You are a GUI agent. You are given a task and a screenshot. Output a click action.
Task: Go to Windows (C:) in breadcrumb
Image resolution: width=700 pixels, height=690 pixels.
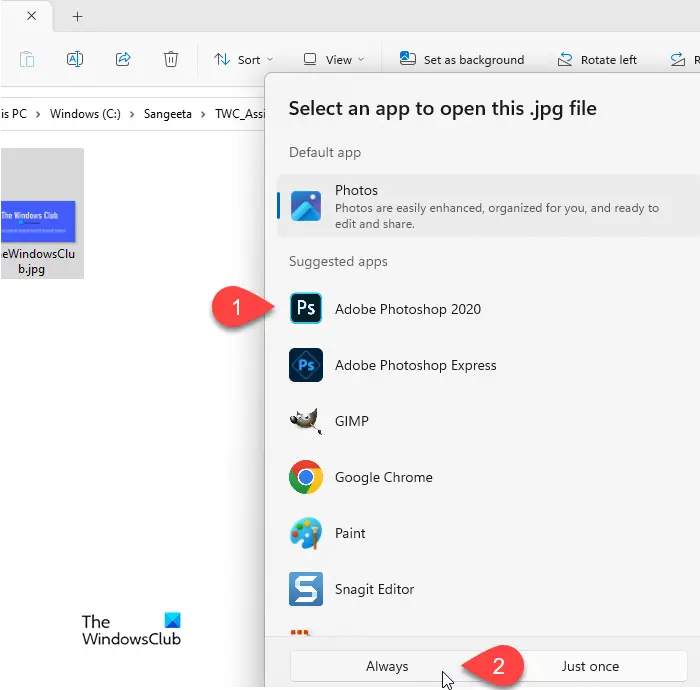click(x=85, y=114)
